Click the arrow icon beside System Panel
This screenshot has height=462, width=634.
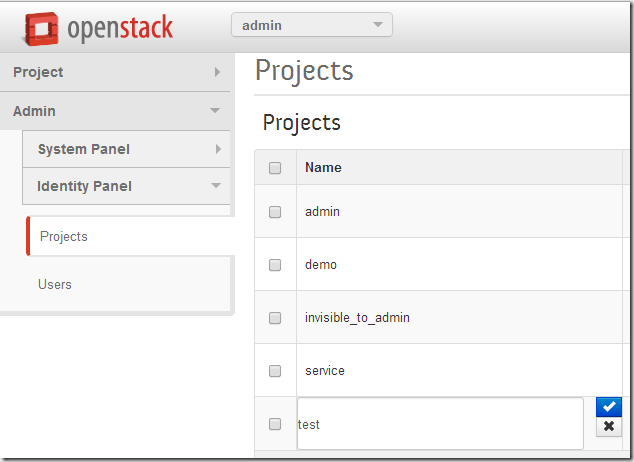(218, 149)
